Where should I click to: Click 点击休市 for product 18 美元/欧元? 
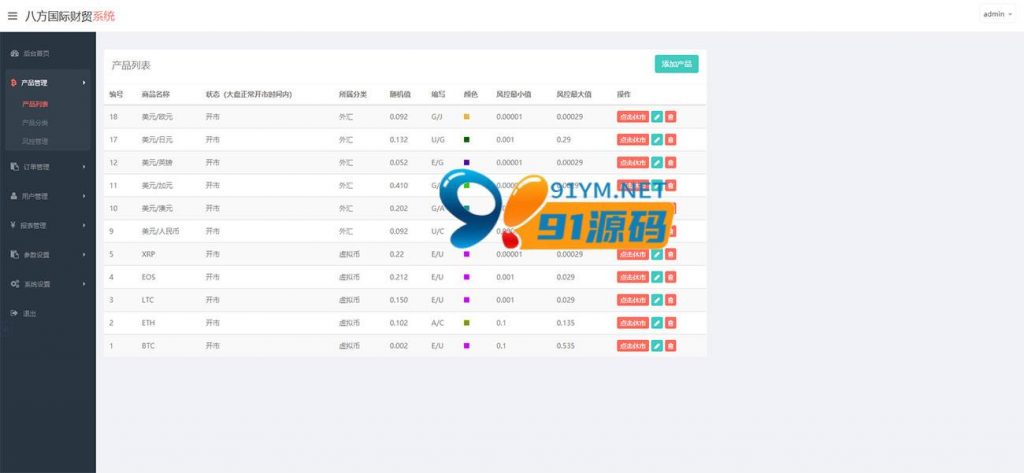633,117
